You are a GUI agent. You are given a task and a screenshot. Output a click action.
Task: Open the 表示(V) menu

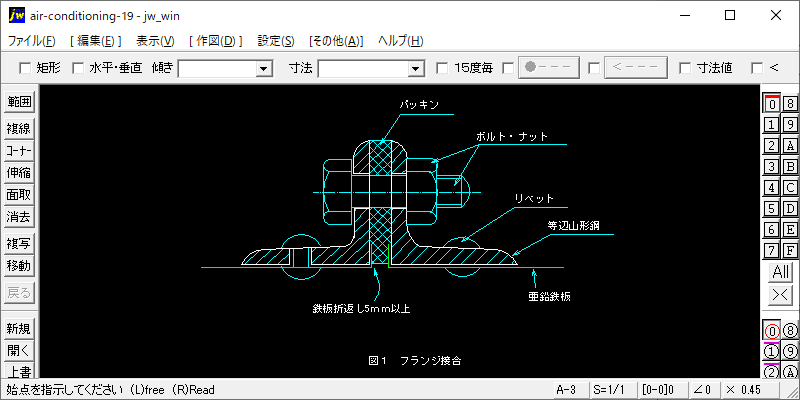coord(156,41)
